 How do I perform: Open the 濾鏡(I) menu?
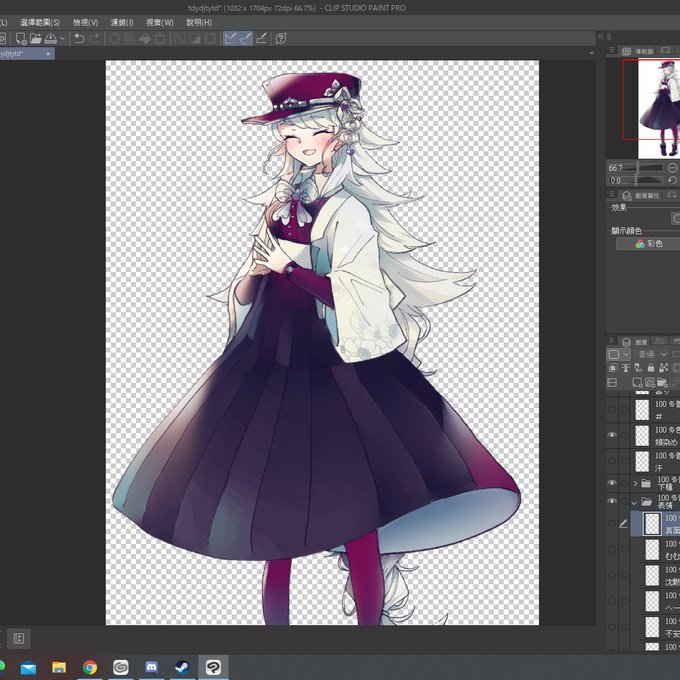click(122, 23)
